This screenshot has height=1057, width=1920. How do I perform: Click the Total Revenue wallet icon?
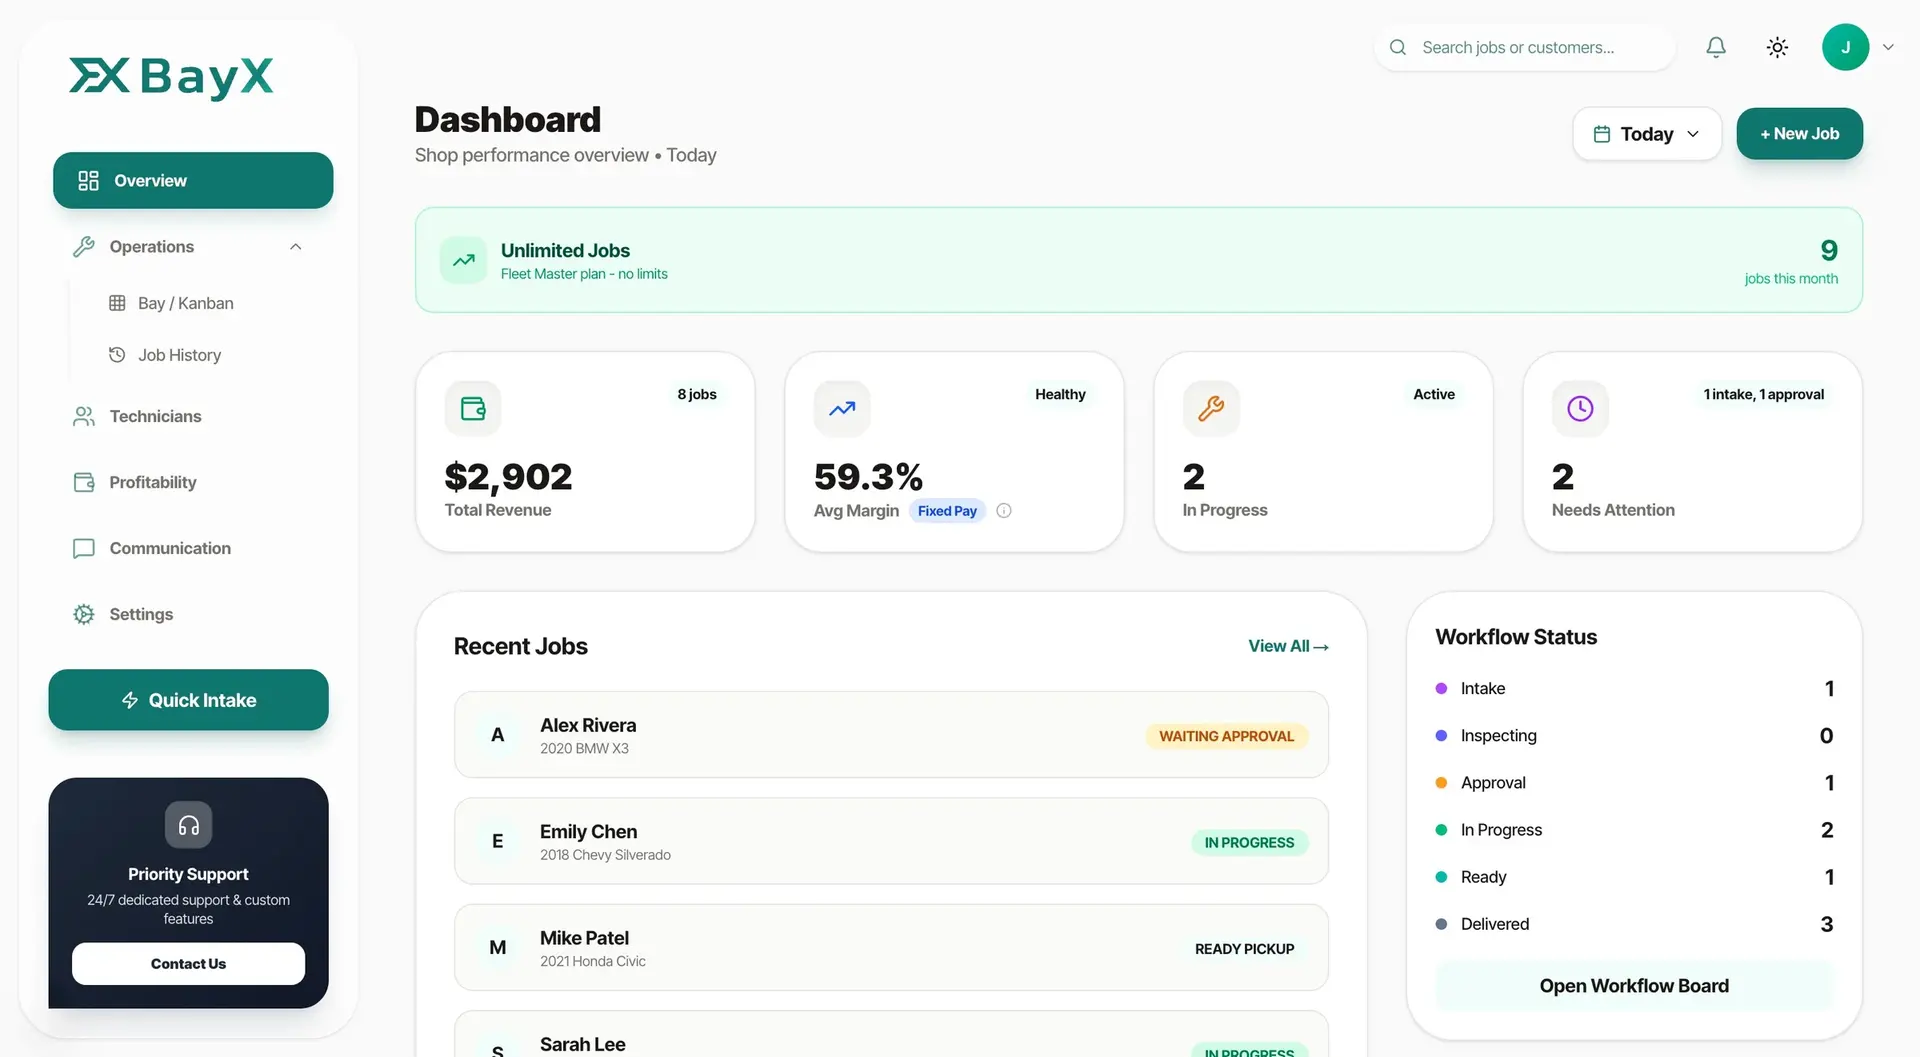point(473,408)
